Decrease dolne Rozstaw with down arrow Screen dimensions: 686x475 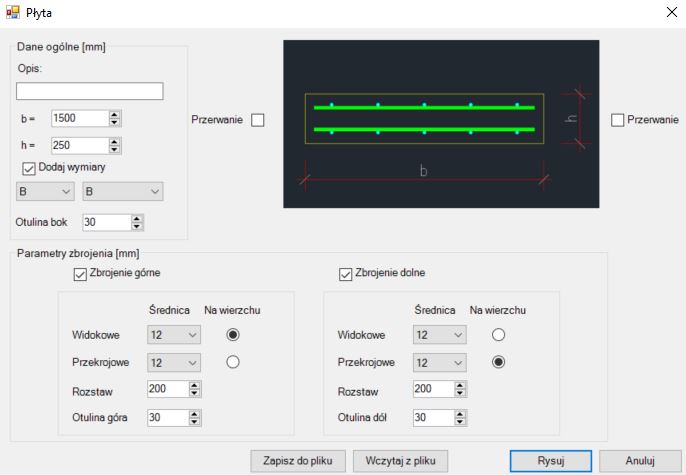[x=460, y=393]
